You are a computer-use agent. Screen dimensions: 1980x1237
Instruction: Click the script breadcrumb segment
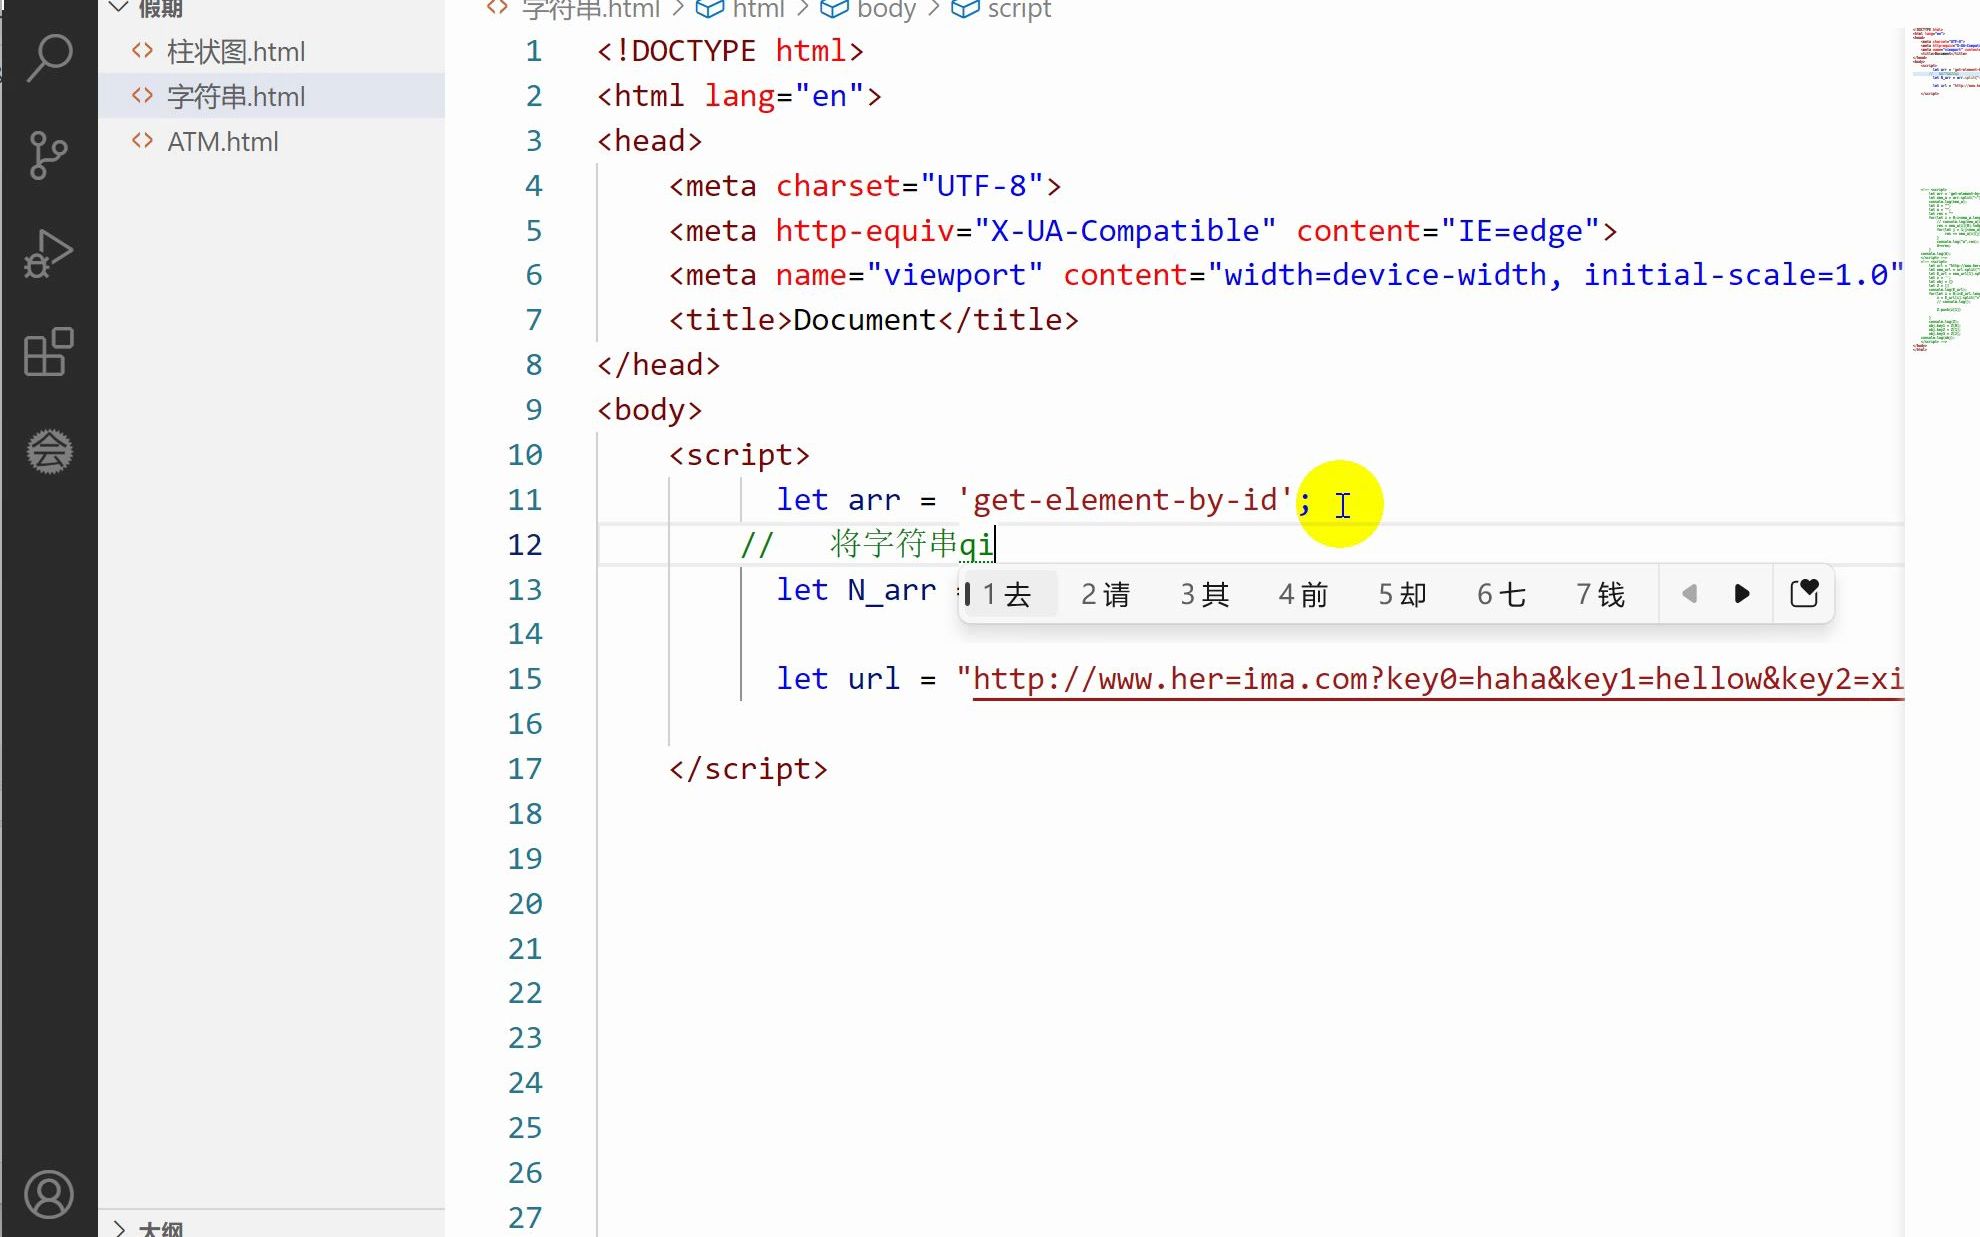click(1019, 9)
